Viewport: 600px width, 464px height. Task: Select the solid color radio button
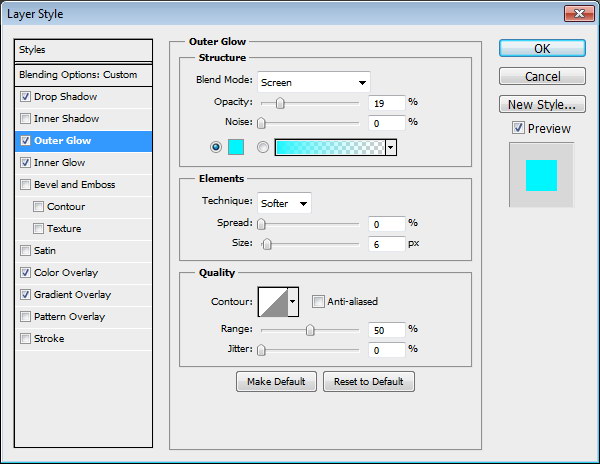[x=216, y=147]
